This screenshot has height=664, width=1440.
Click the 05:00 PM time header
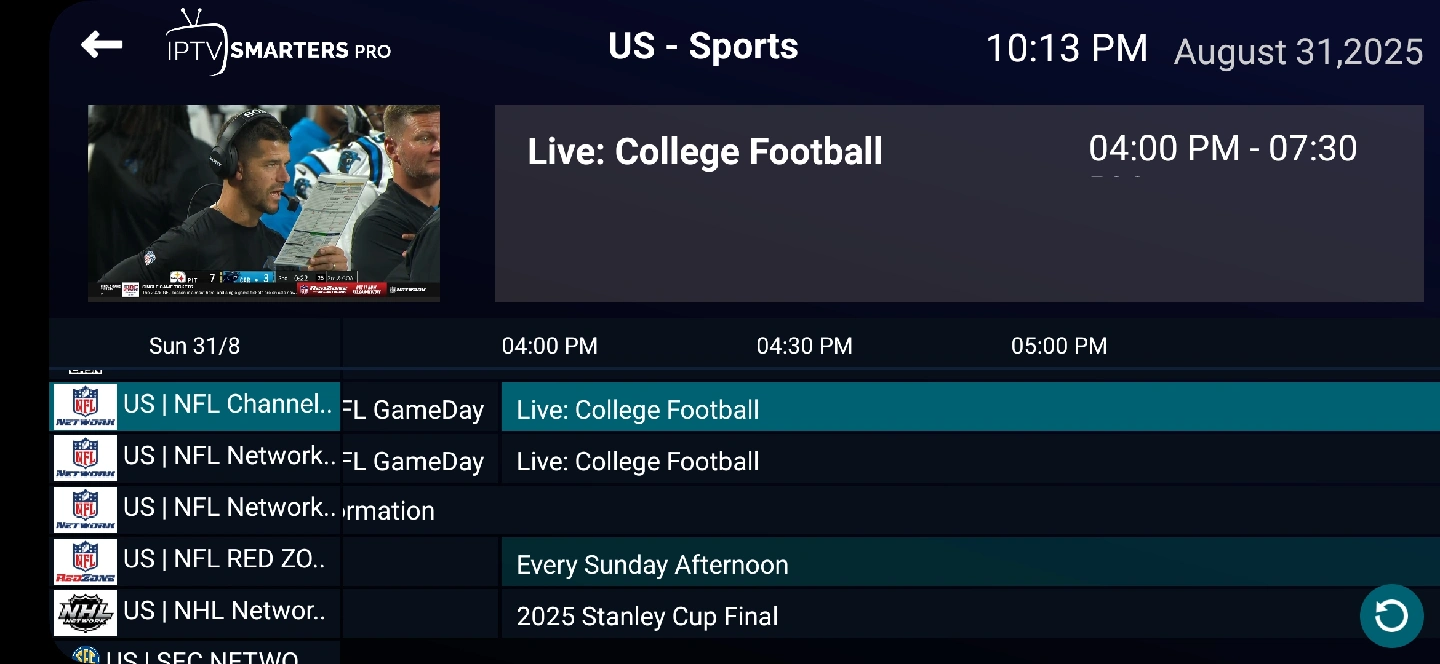[x=1058, y=346]
